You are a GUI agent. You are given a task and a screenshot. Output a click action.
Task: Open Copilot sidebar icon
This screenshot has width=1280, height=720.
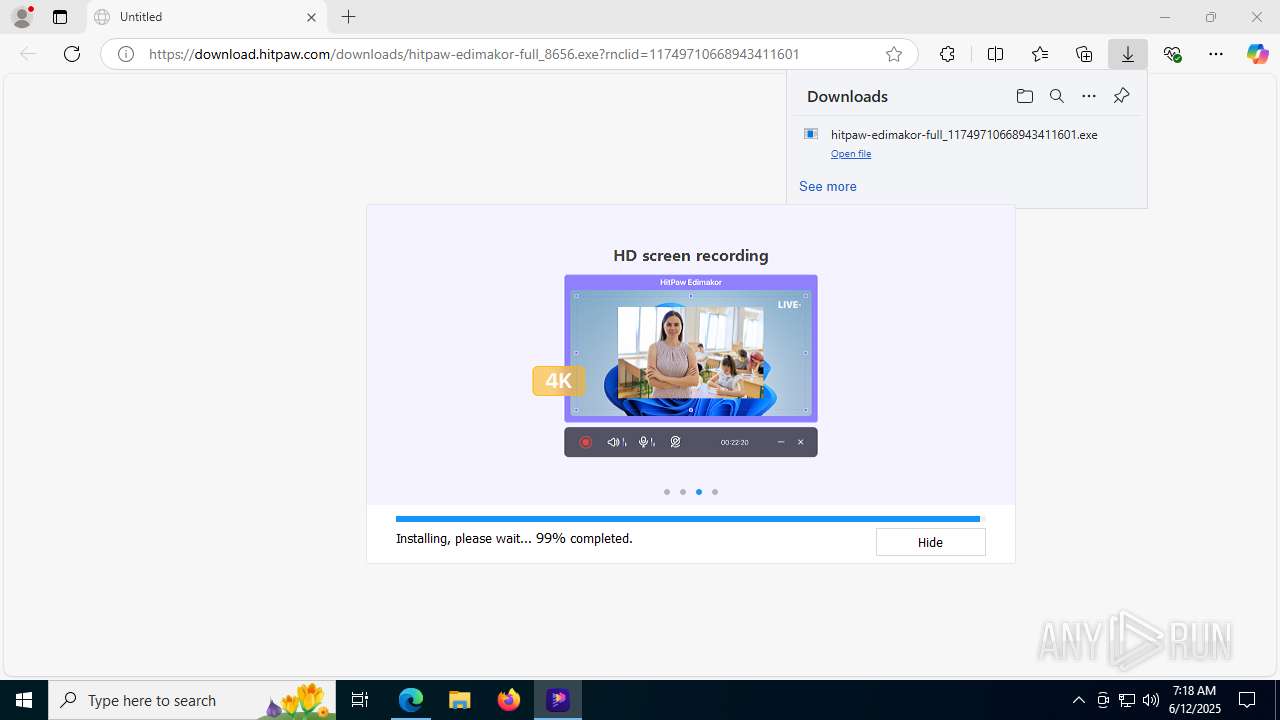(x=1258, y=54)
